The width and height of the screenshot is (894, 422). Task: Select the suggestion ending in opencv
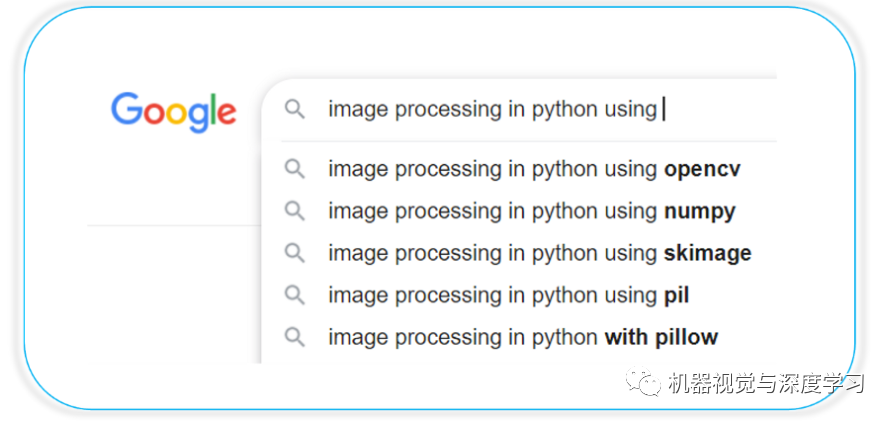[534, 169]
